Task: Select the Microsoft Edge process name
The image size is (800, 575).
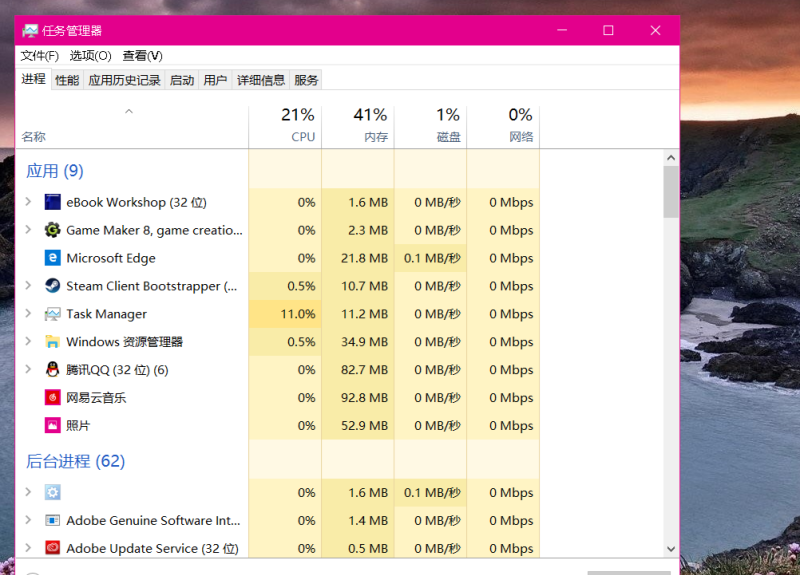Action: (111, 258)
